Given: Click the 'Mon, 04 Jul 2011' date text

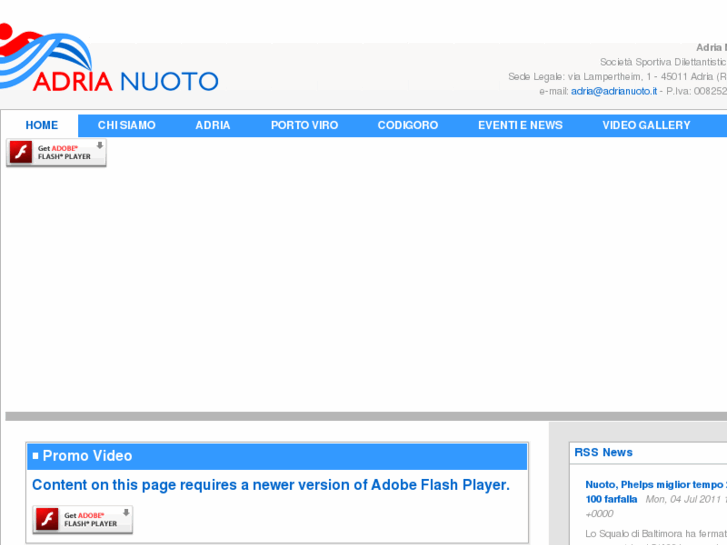Looking at the screenshot, I should click(x=683, y=500).
